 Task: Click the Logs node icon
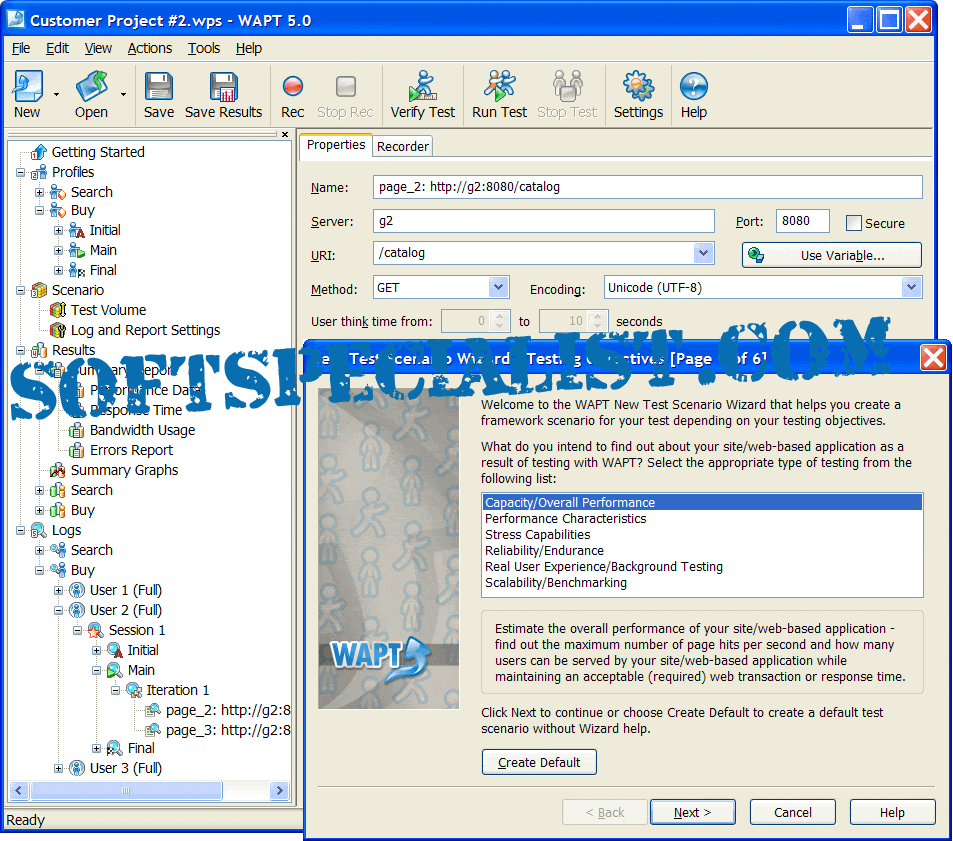click(39, 530)
